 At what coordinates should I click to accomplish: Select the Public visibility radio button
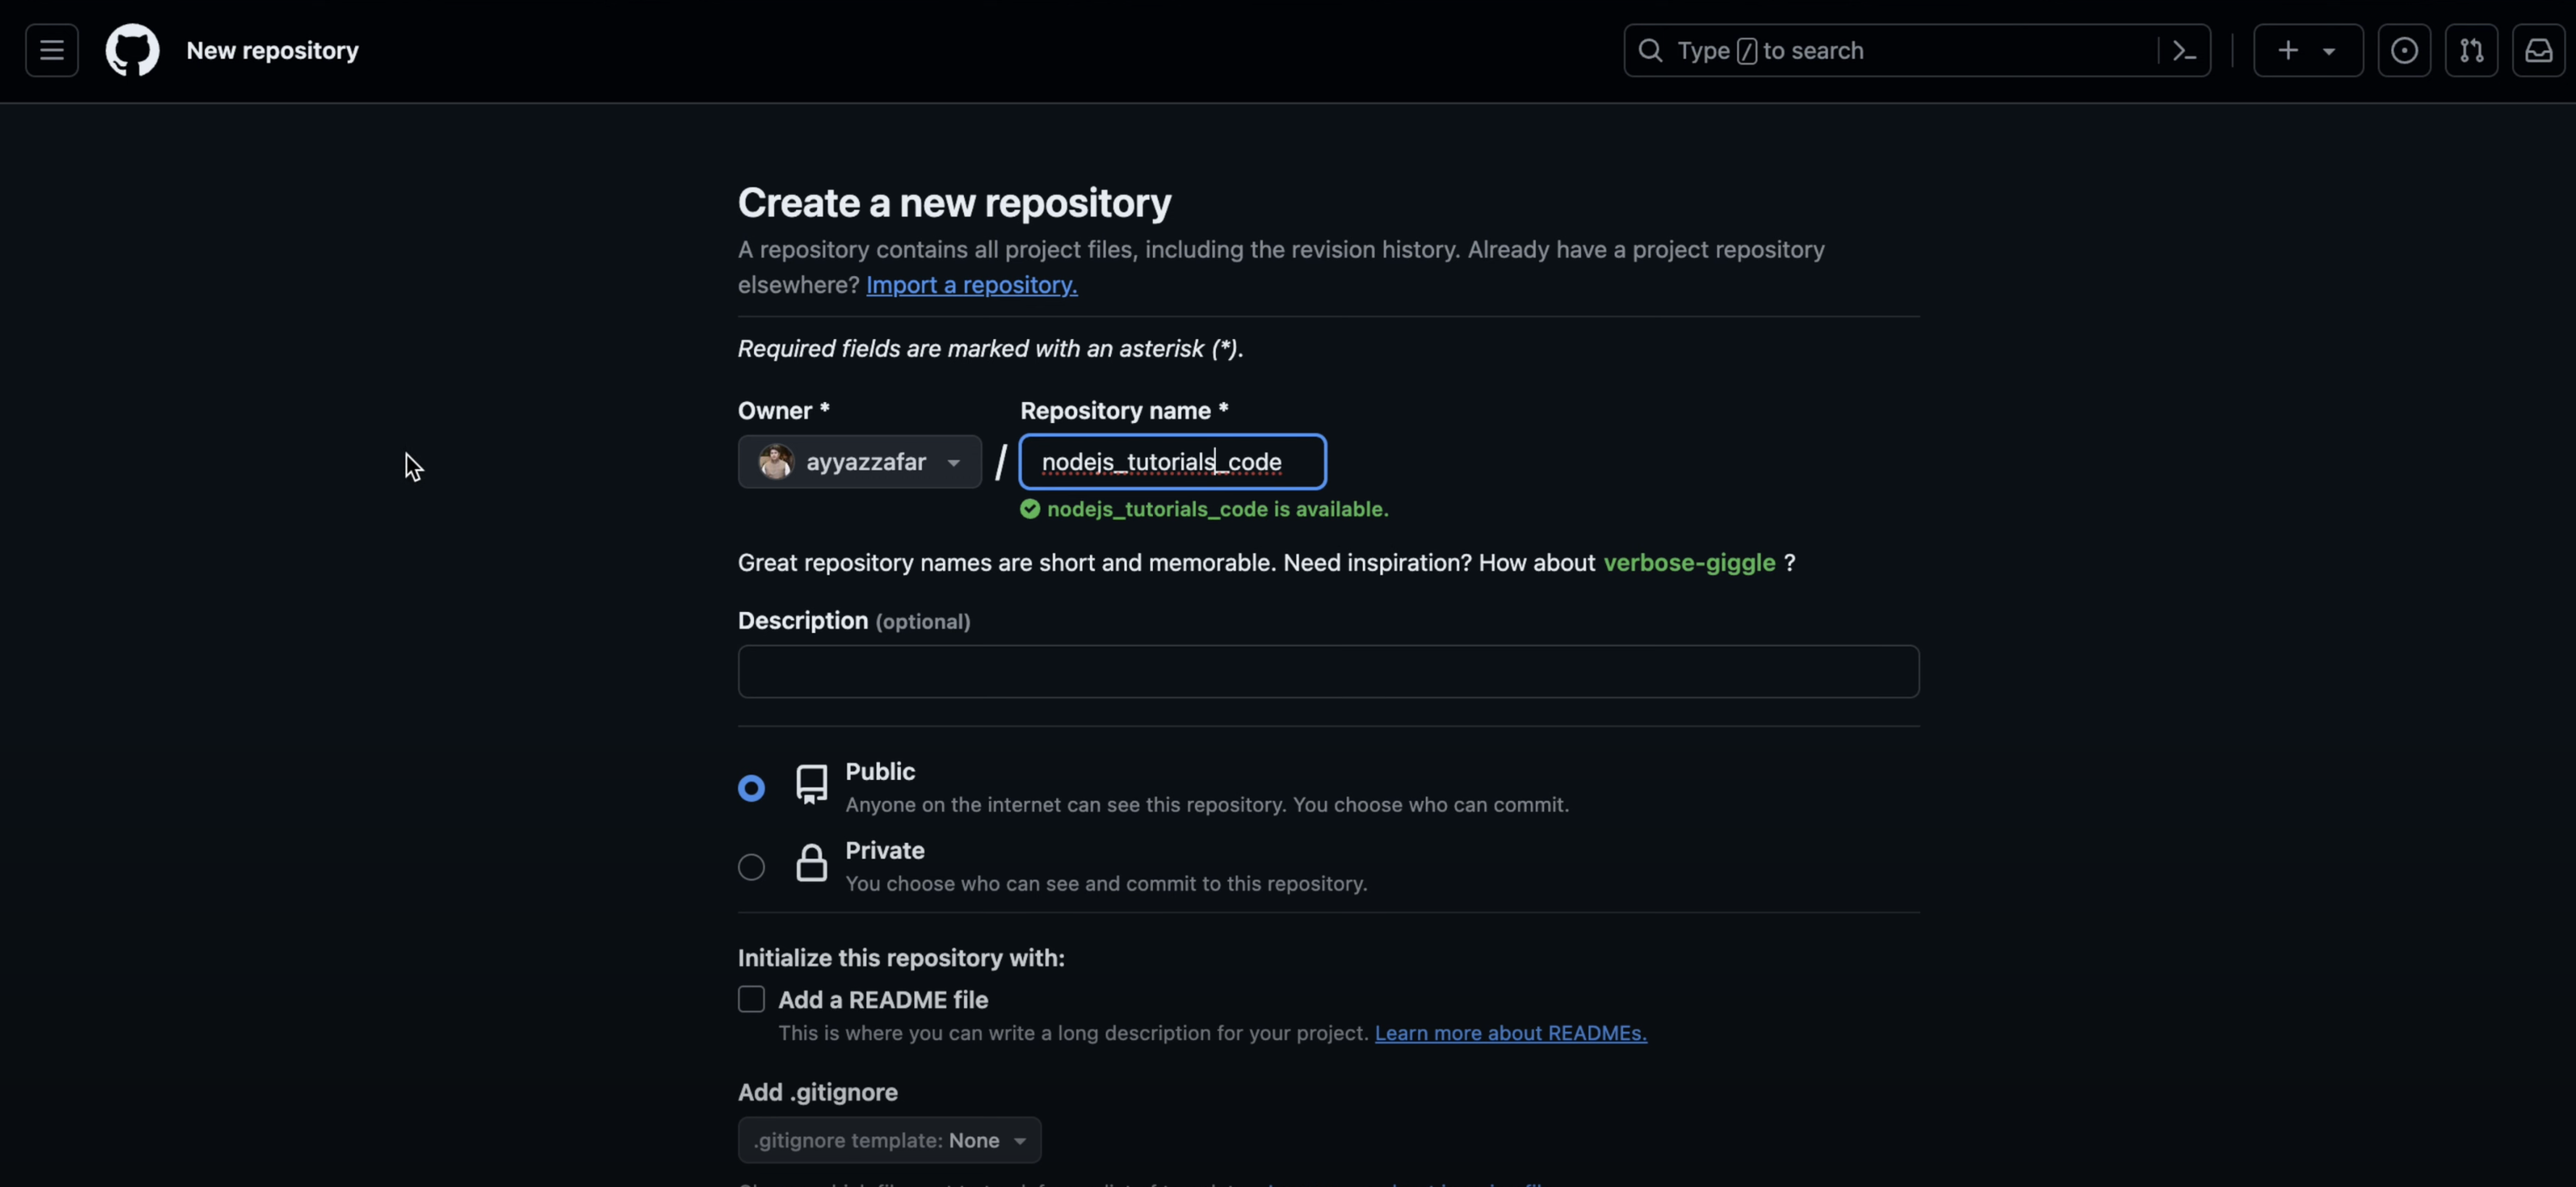point(751,788)
